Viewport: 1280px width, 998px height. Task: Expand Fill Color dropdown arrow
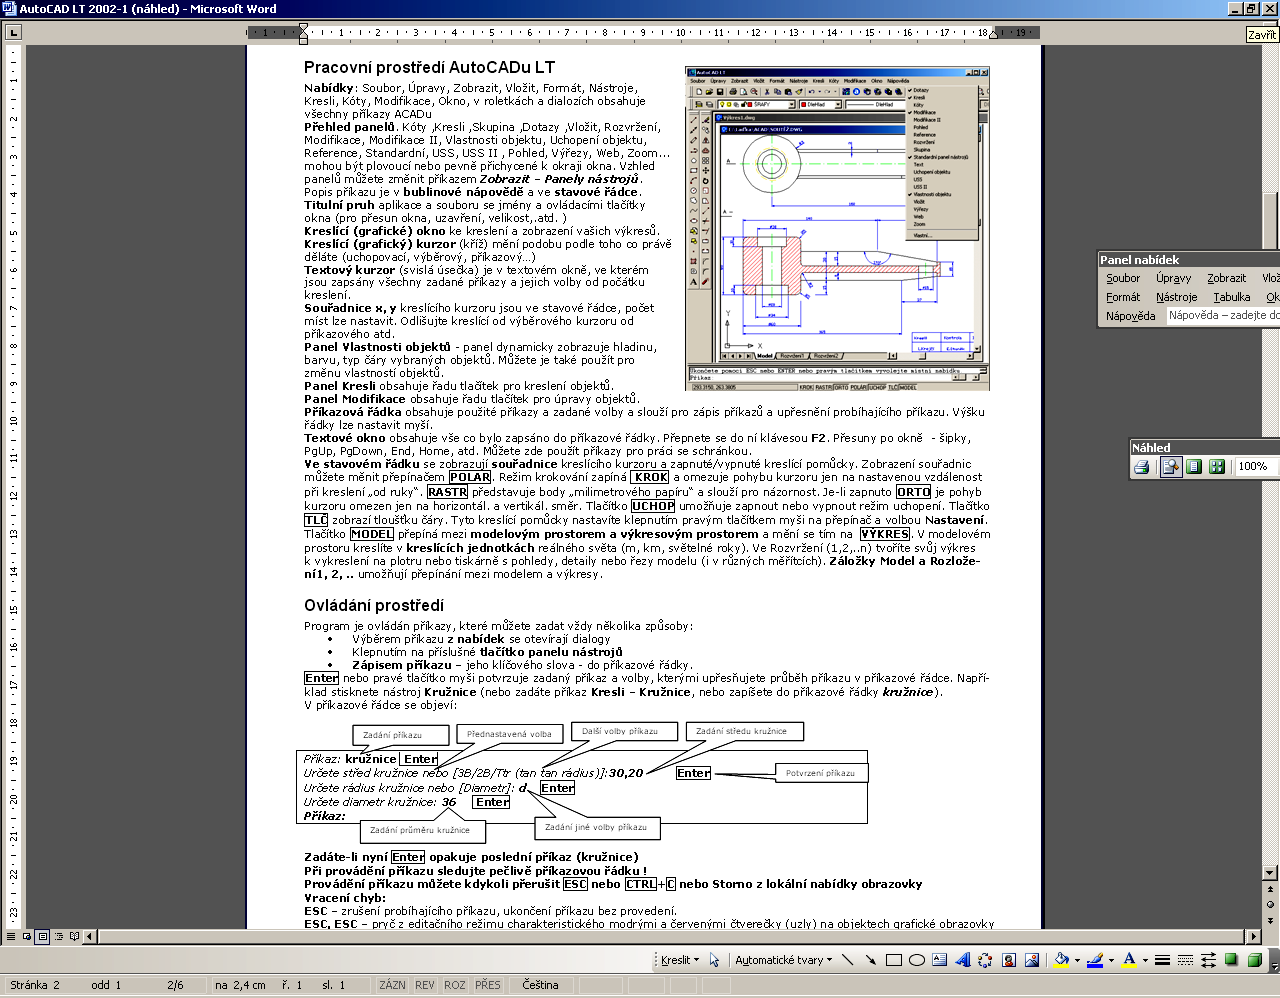pyautogui.click(x=1077, y=960)
